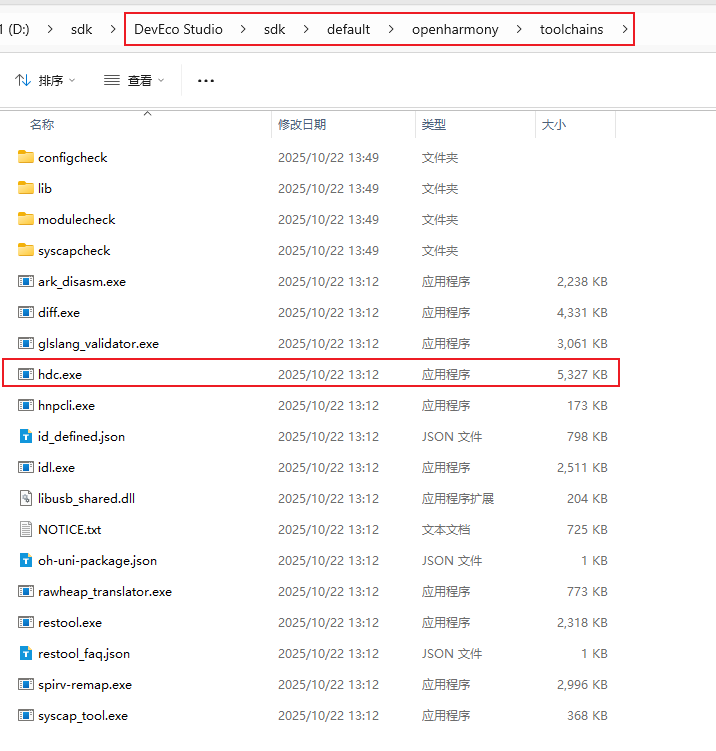Image resolution: width=716 pixels, height=751 pixels.
Task: Click the hnpcli.exe application icon
Action: (x=26, y=405)
